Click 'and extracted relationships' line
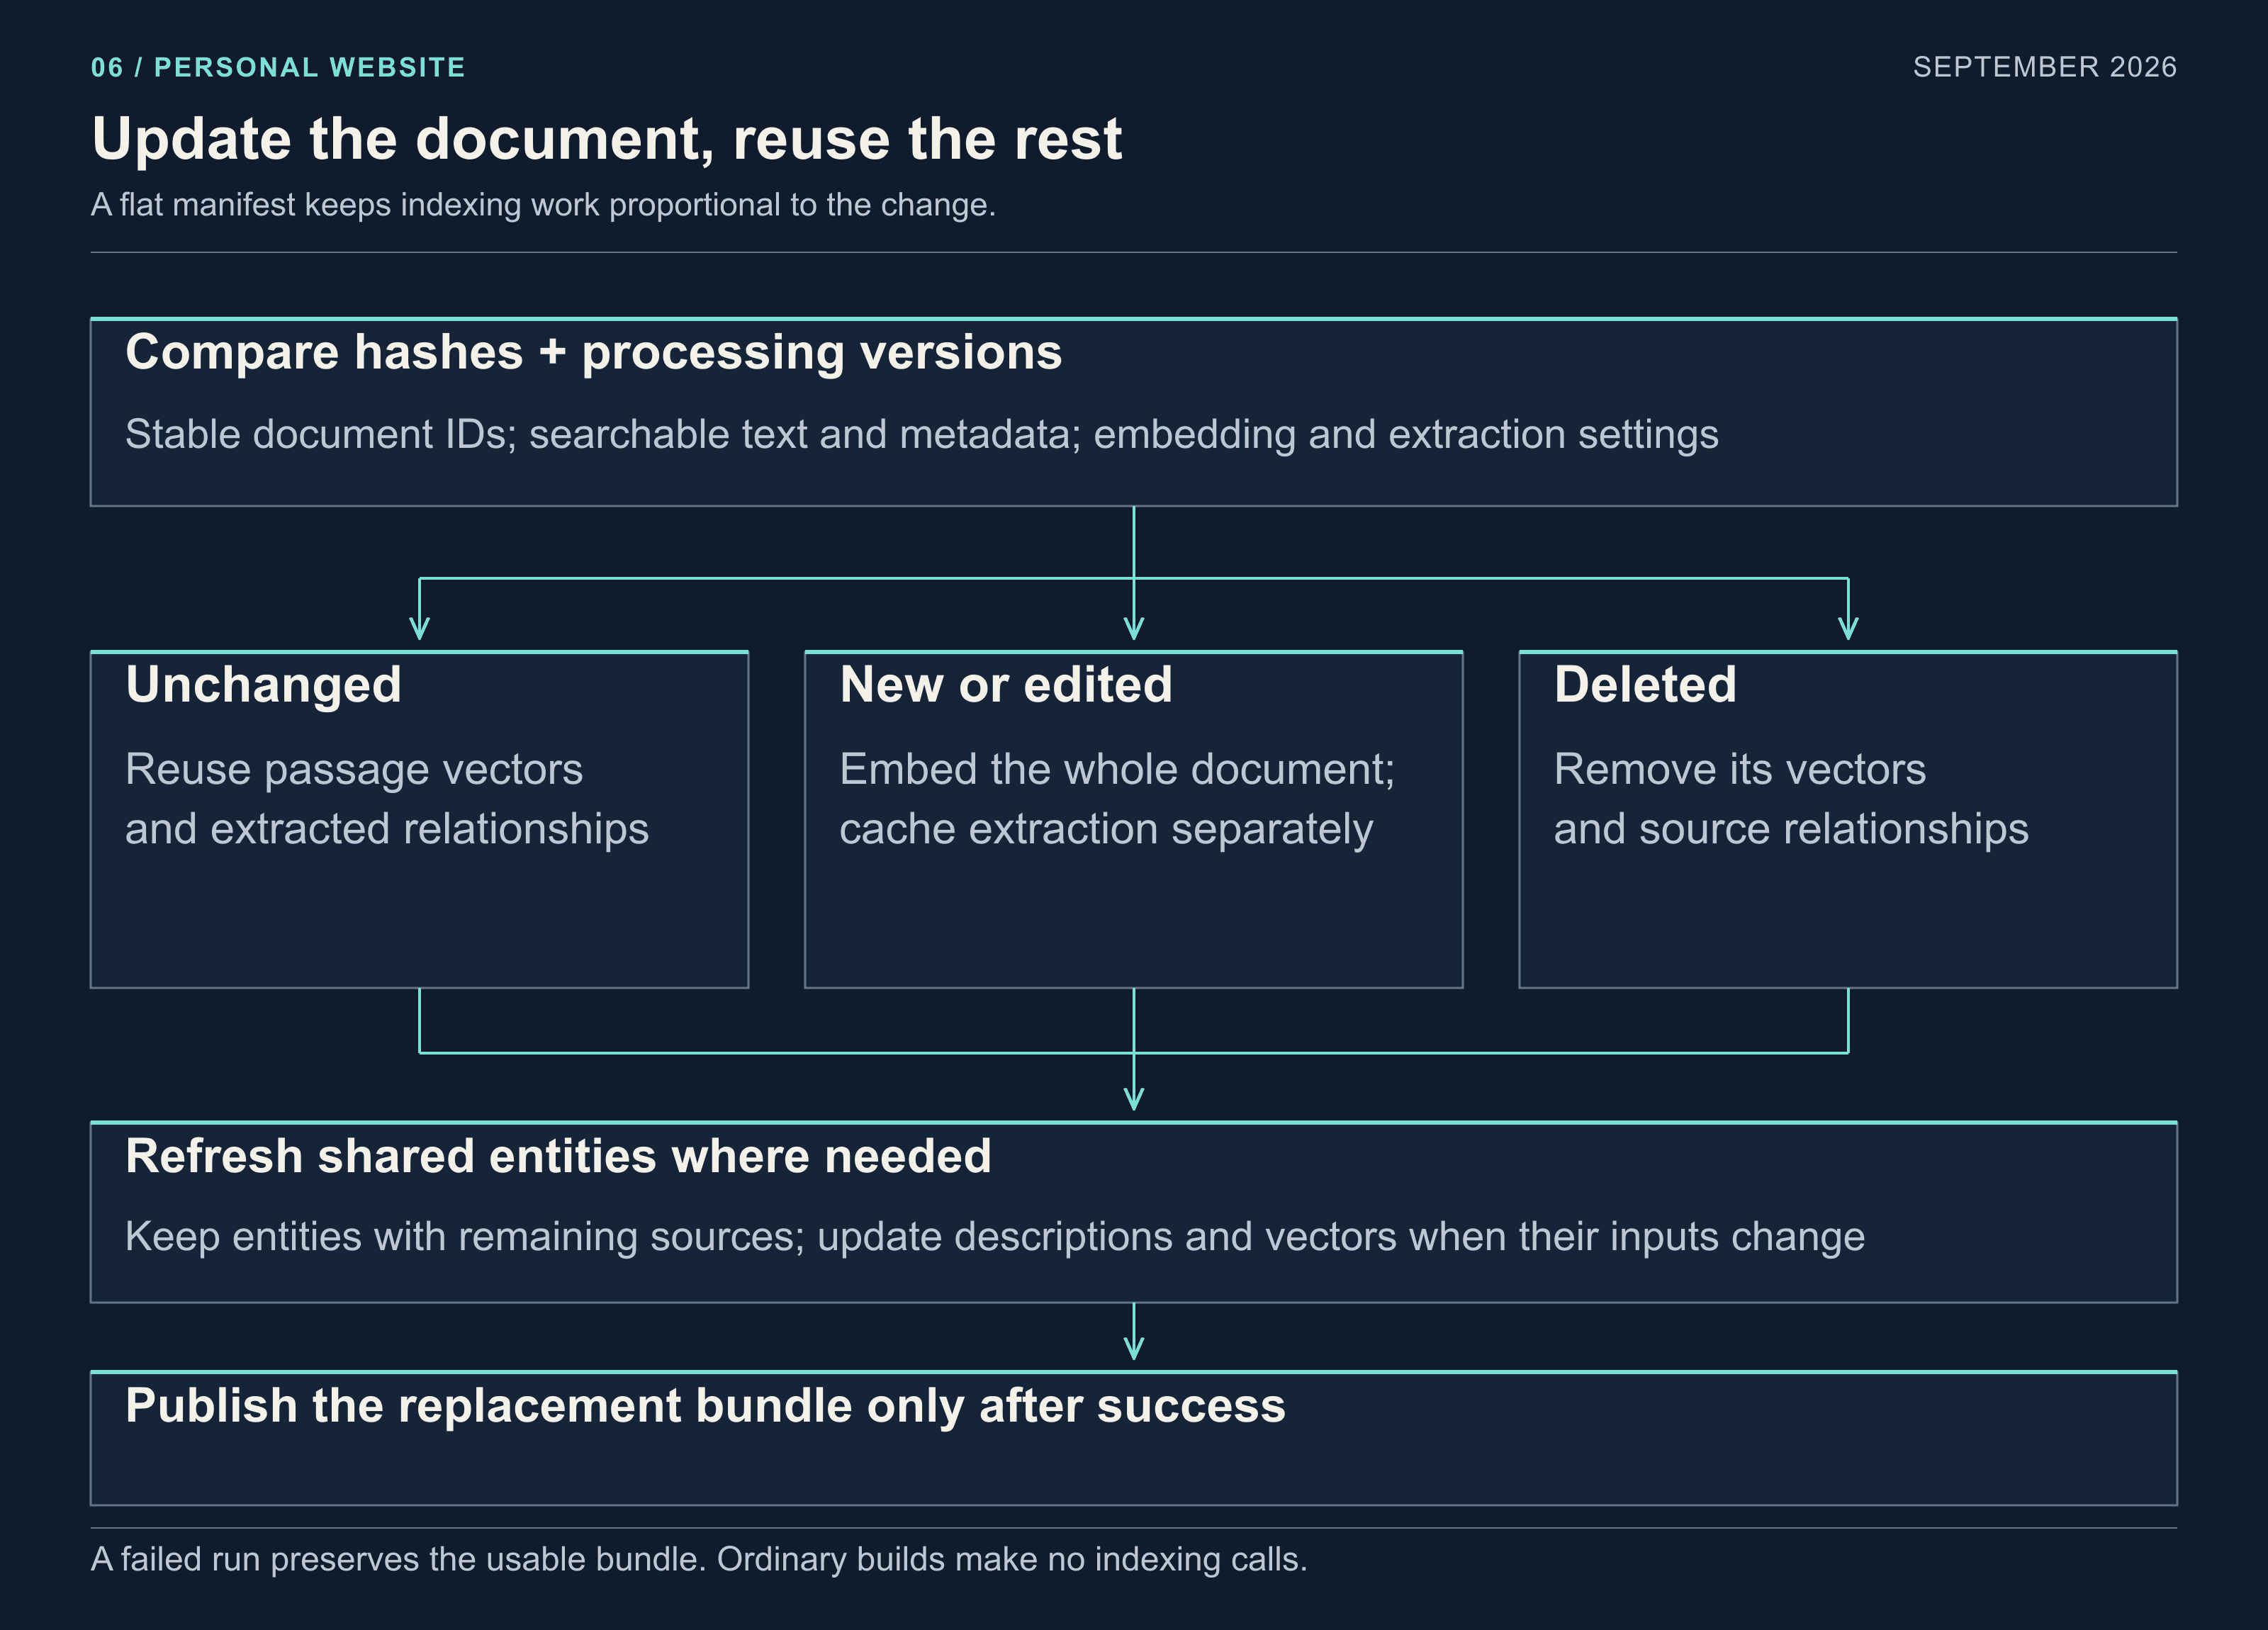Viewport: 2268px width, 1630px height. 387,830
